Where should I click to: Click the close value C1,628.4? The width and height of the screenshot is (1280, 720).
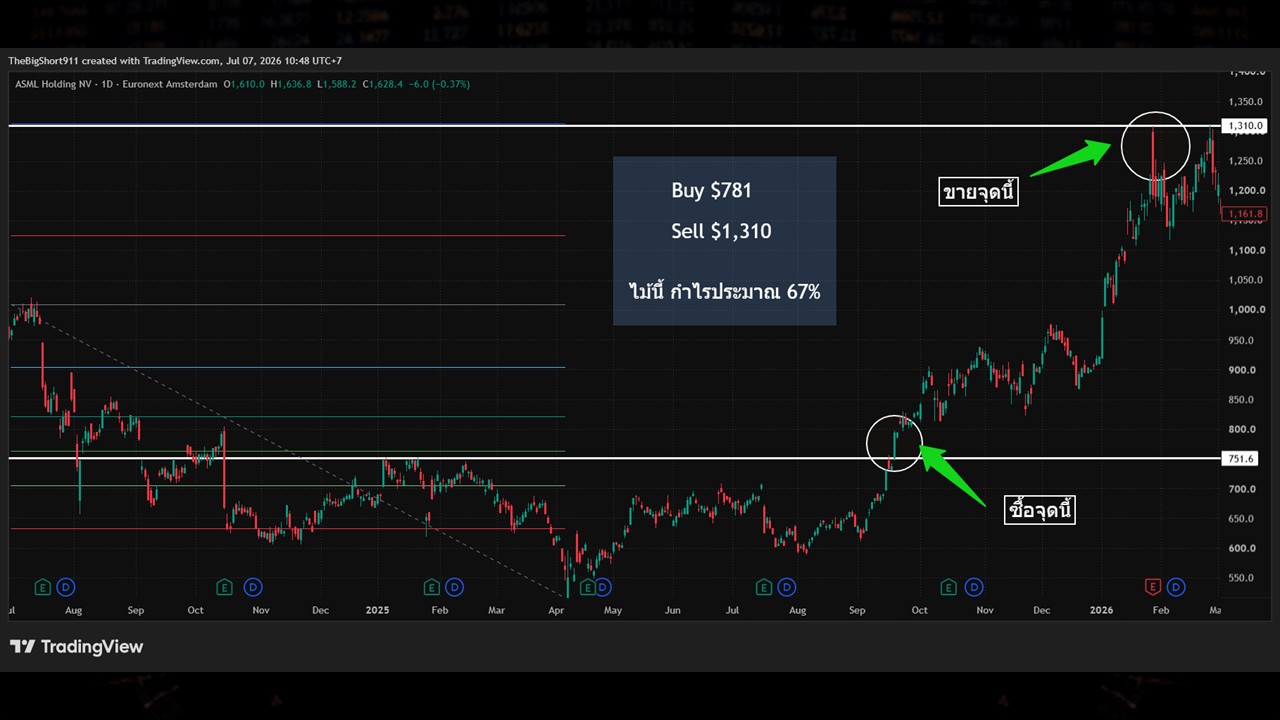tap(383, 84)
